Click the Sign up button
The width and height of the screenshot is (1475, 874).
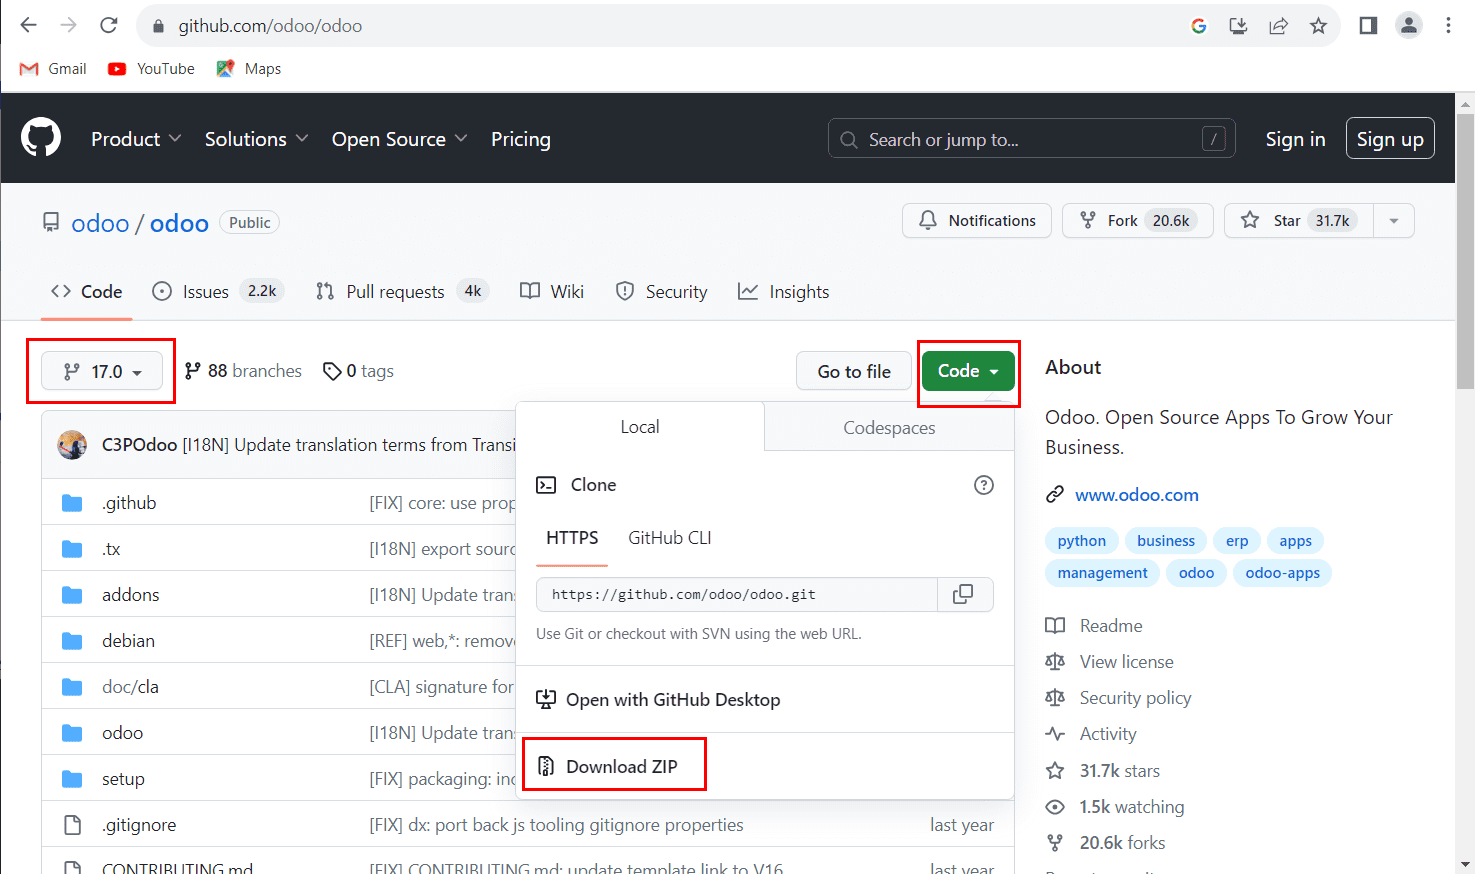point(1390,139)
